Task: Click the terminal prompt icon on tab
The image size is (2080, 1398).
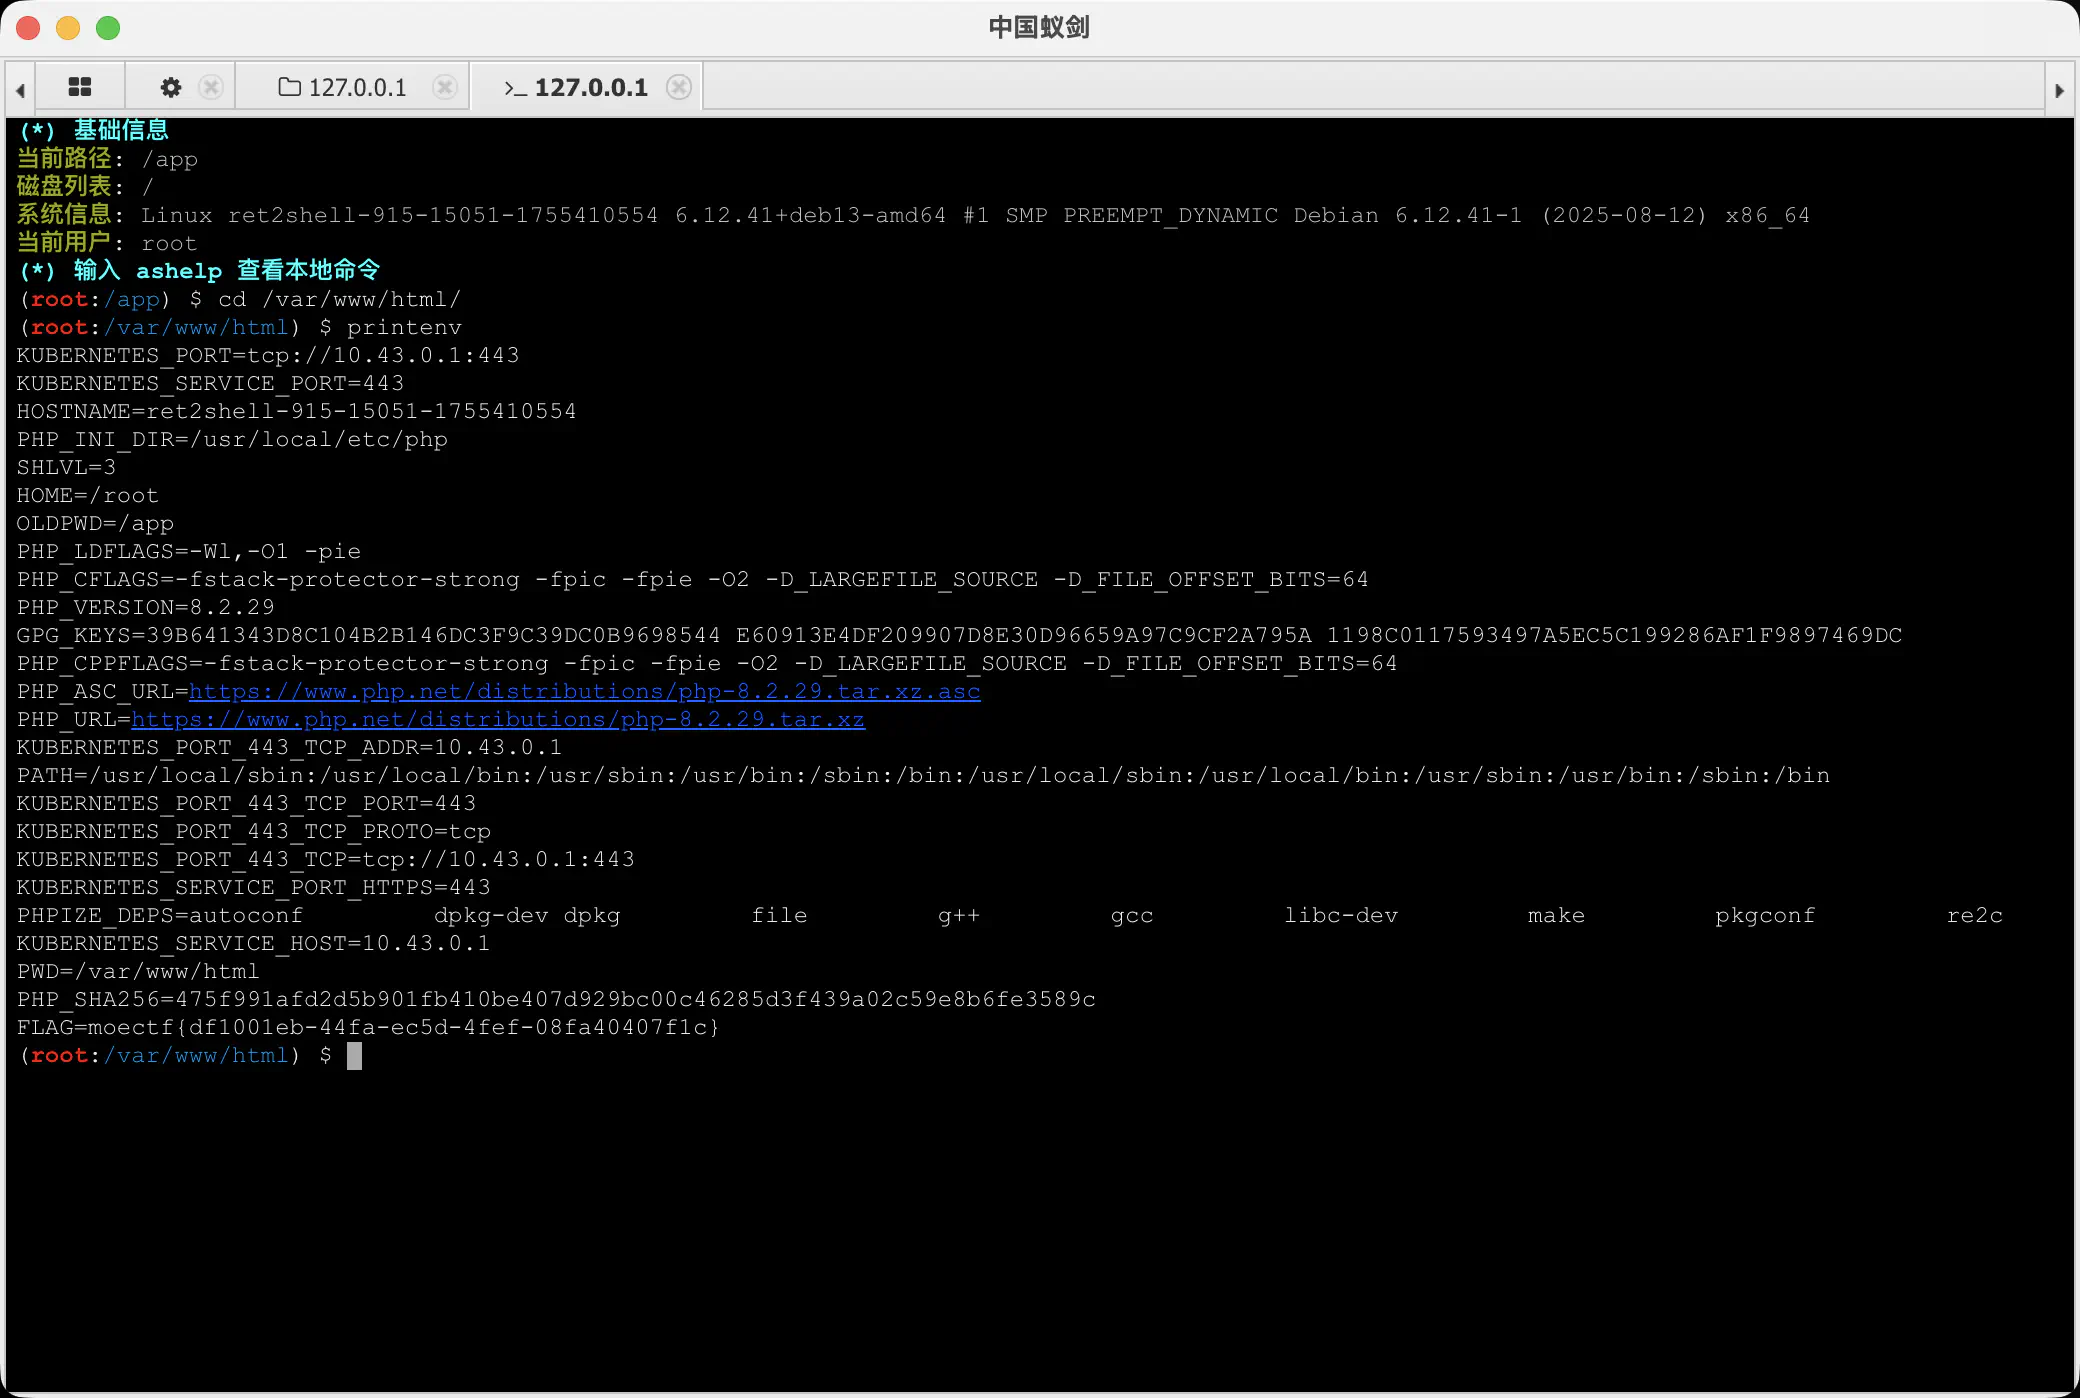Action: point(515,88)
